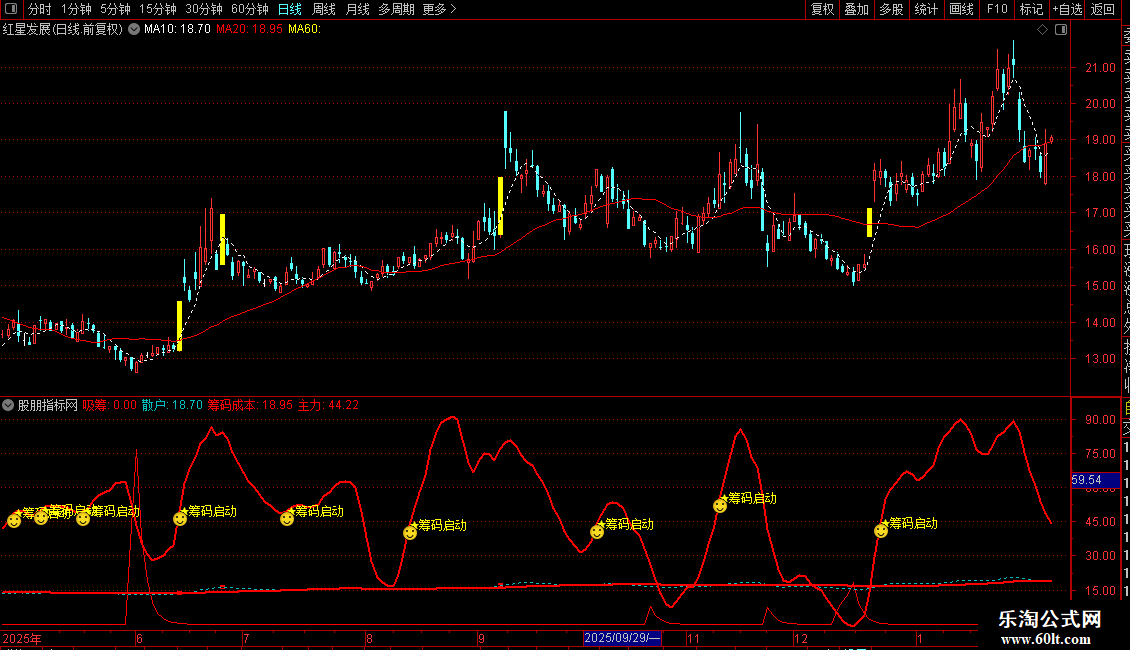Image resolution: width=1130 pixels, height=650 pixels.
Task: Click the 13.00 price axis label
Action: tap(1100, 359)
